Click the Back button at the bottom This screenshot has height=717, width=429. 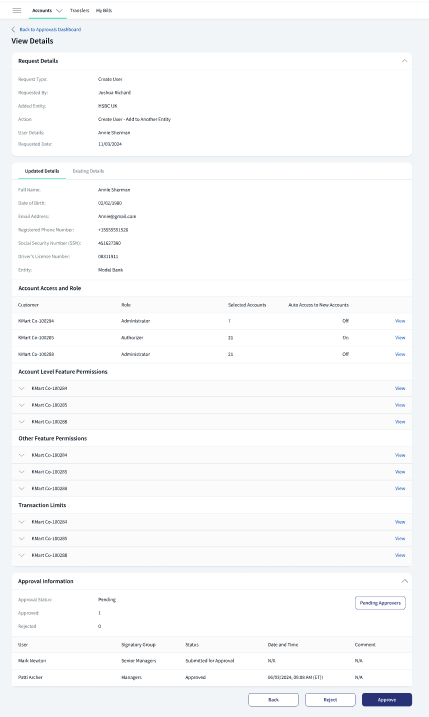(273, 700)
